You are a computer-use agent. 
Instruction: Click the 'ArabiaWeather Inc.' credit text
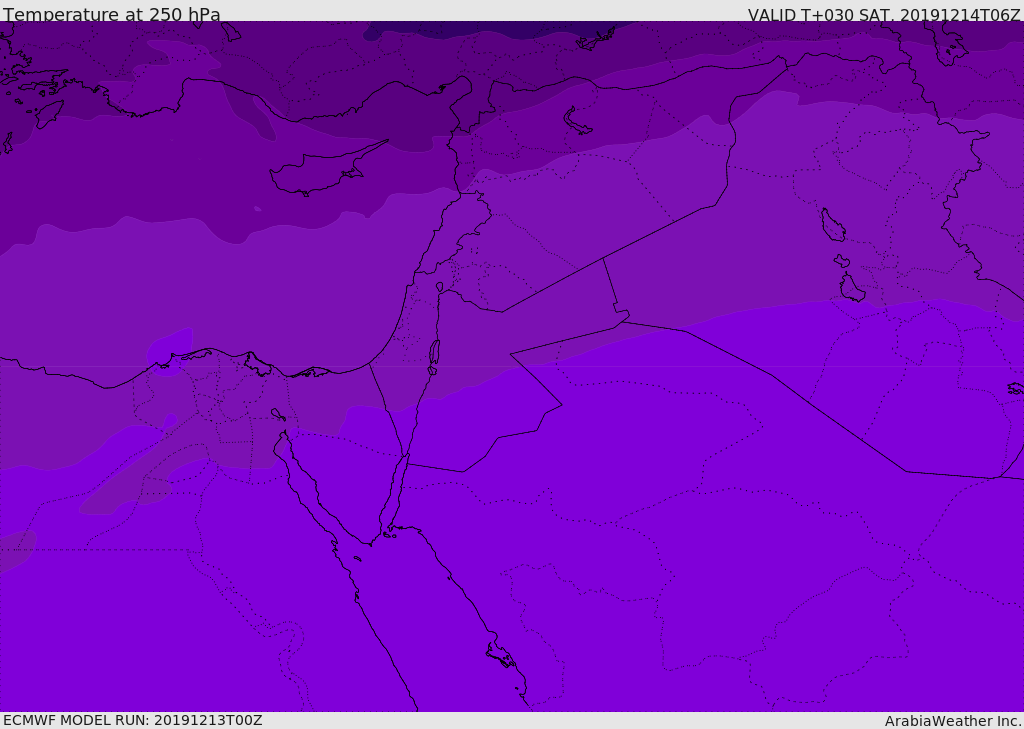click(x=954, y=721)
